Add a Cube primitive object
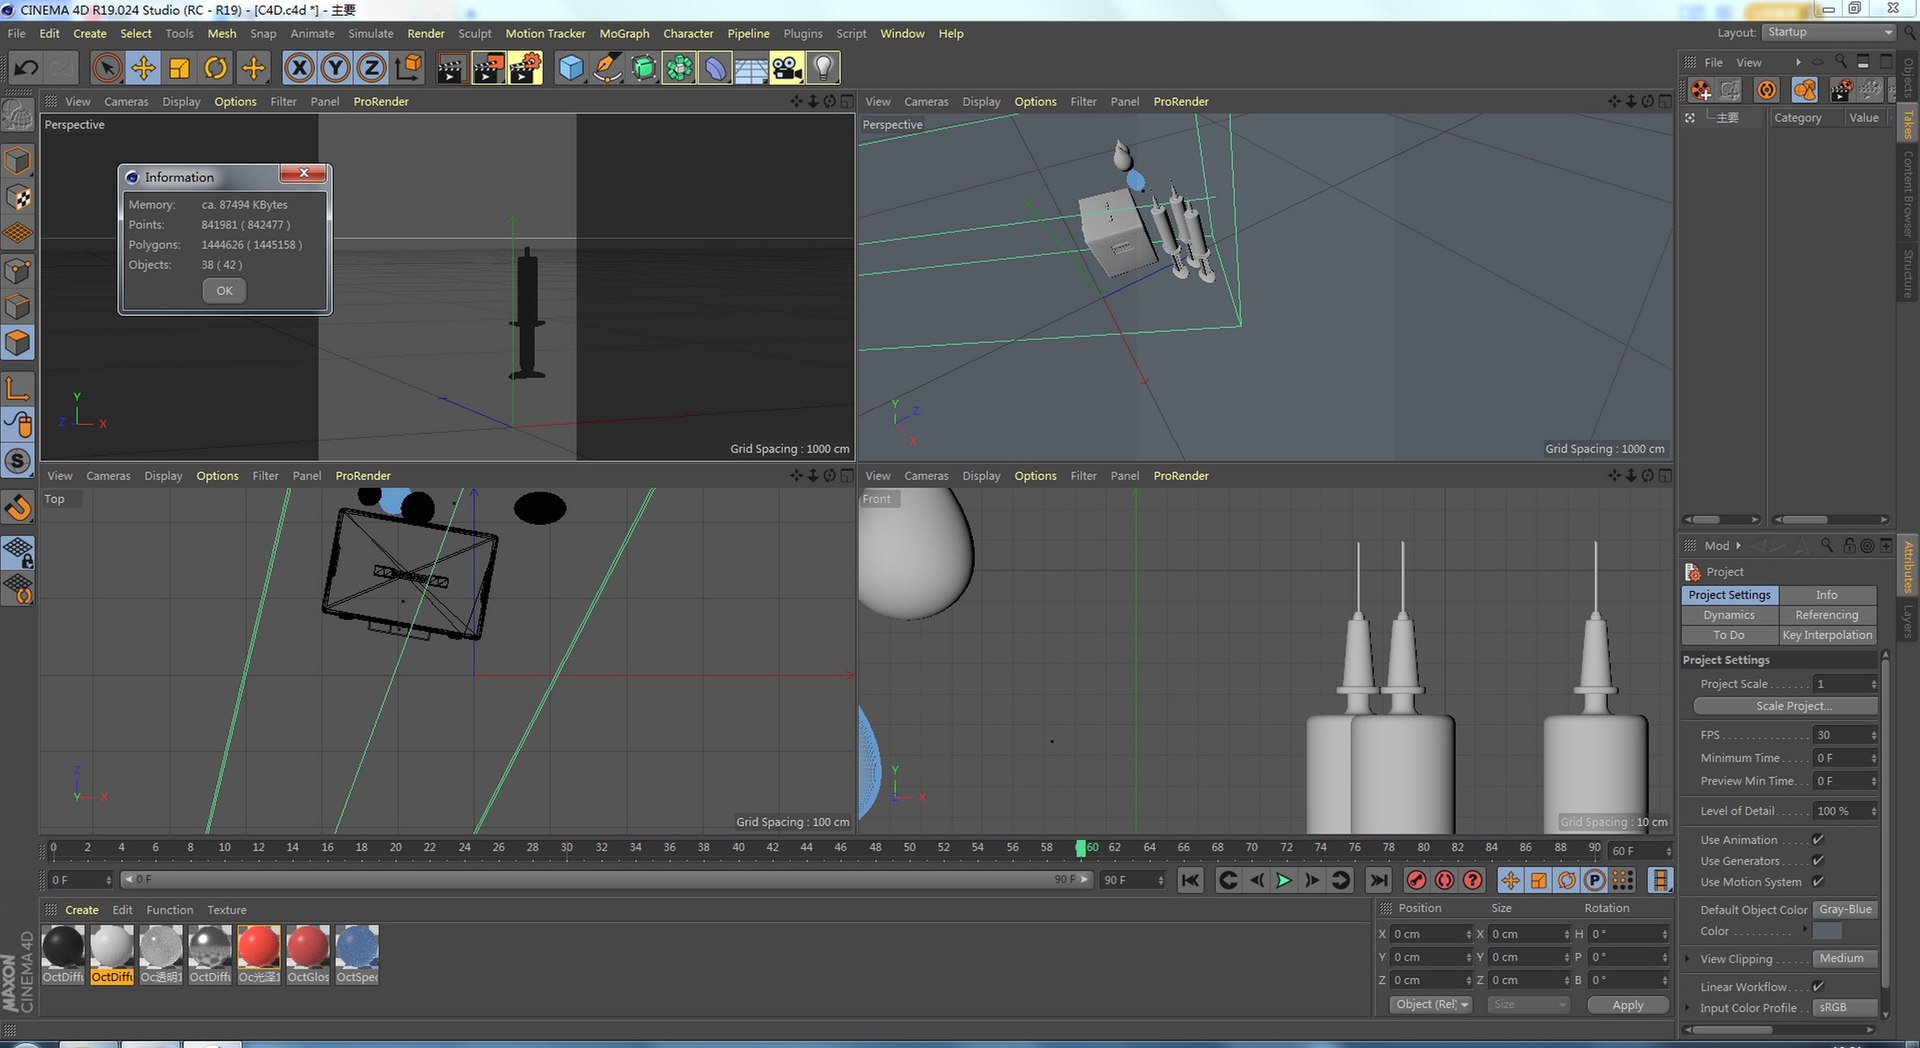The image size is (1920, 1048). pyautogui.click(x=570, y=68)
